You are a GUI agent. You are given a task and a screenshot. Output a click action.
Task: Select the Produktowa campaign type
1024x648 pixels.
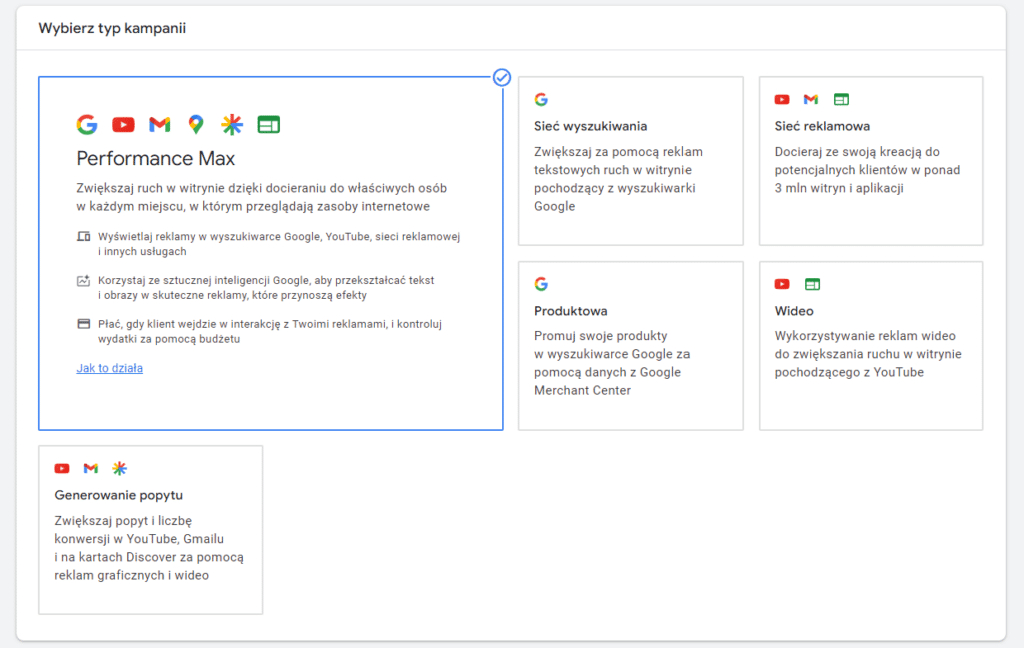[630, 346]
